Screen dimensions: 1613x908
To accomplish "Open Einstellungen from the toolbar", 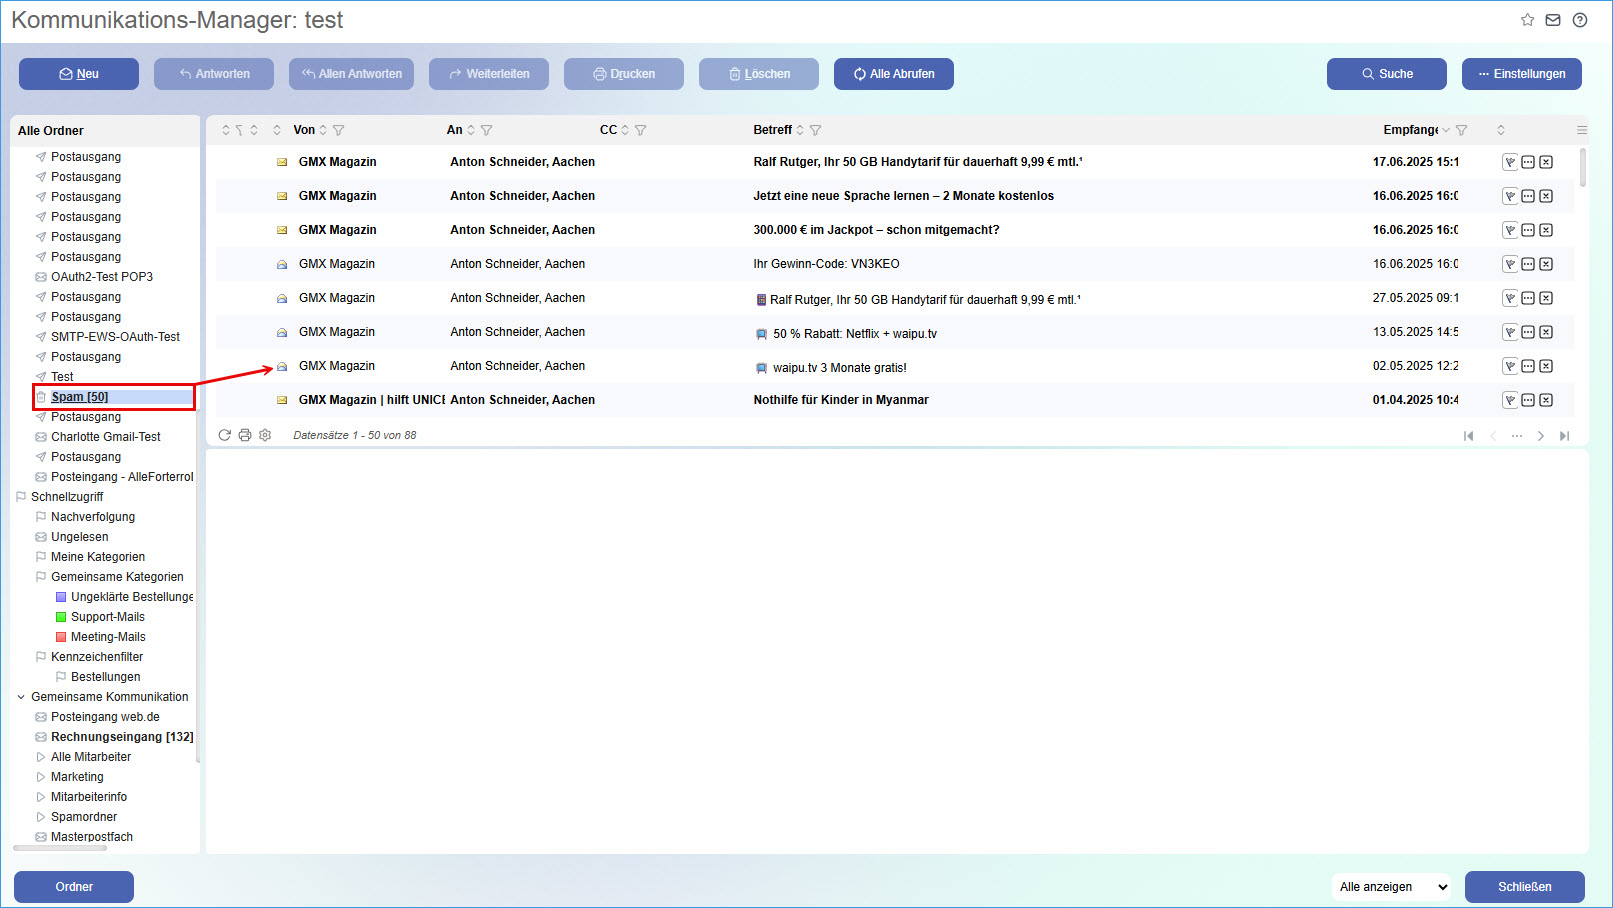I will coord(1521,74).
